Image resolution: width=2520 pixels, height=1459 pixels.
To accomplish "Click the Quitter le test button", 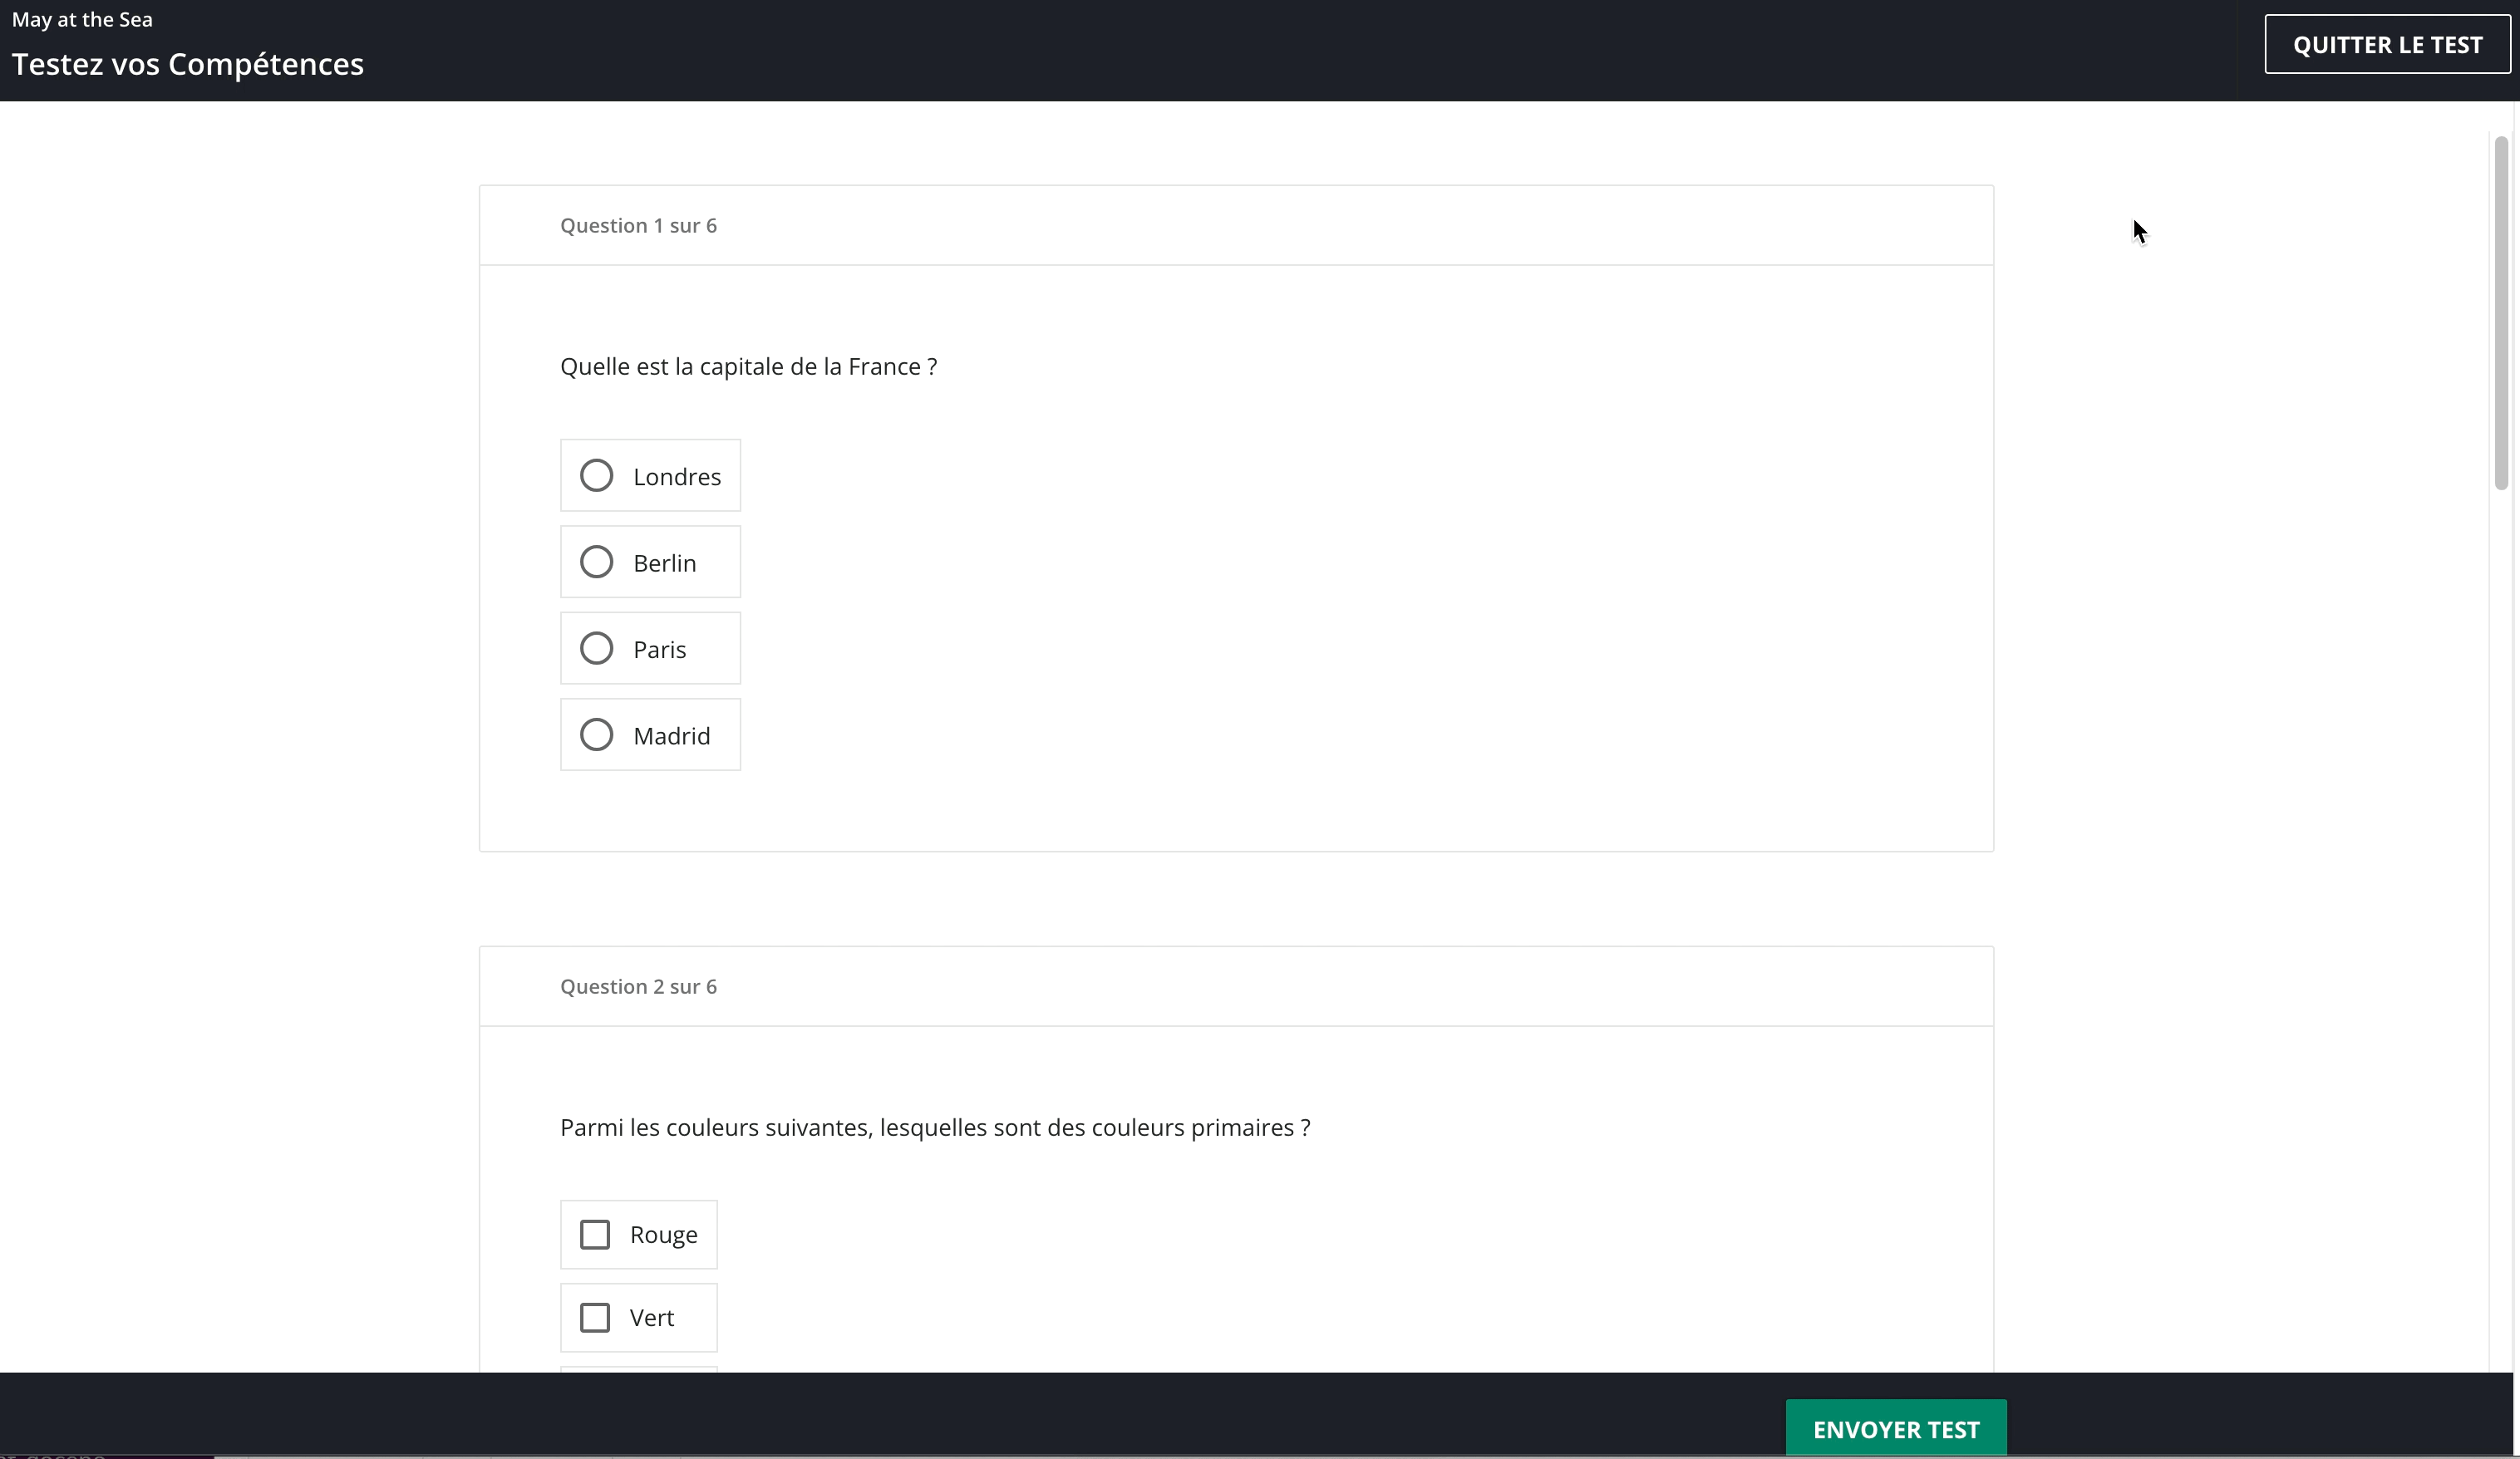I will pos(2386,45).
